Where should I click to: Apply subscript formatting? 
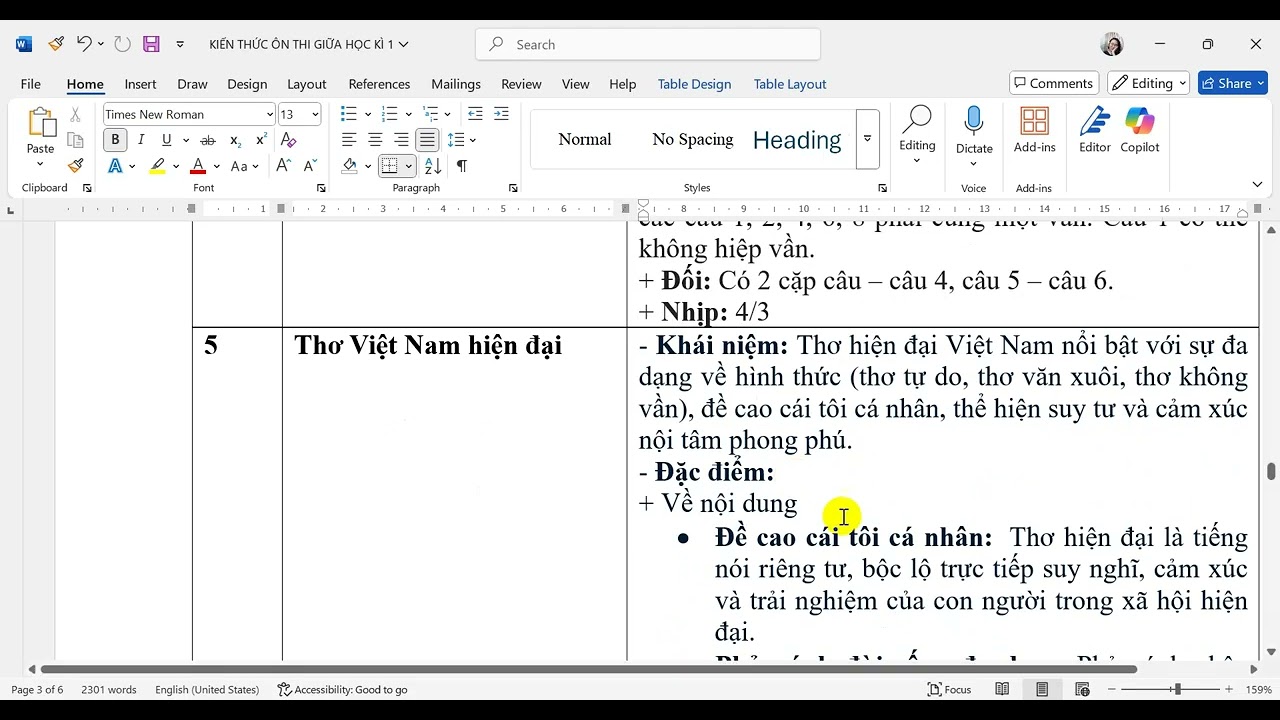click(x=235, y=140)
